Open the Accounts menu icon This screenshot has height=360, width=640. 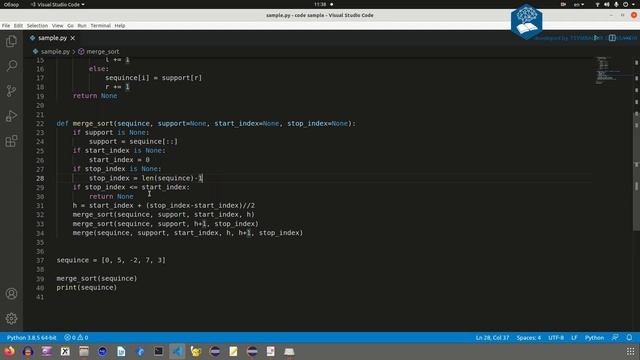click(x=11, y=293)
